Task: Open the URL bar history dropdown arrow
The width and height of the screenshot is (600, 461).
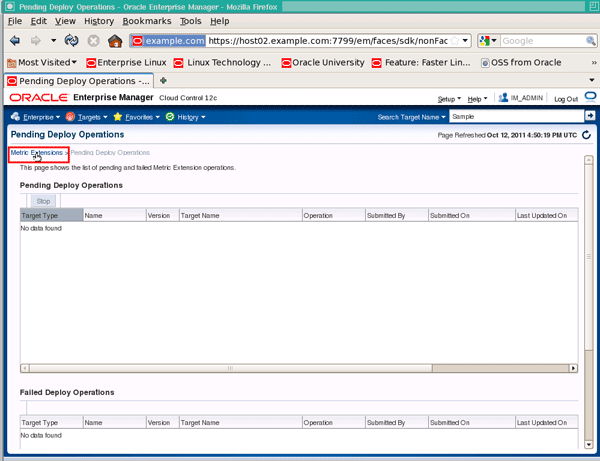Action: pos(465,41)
